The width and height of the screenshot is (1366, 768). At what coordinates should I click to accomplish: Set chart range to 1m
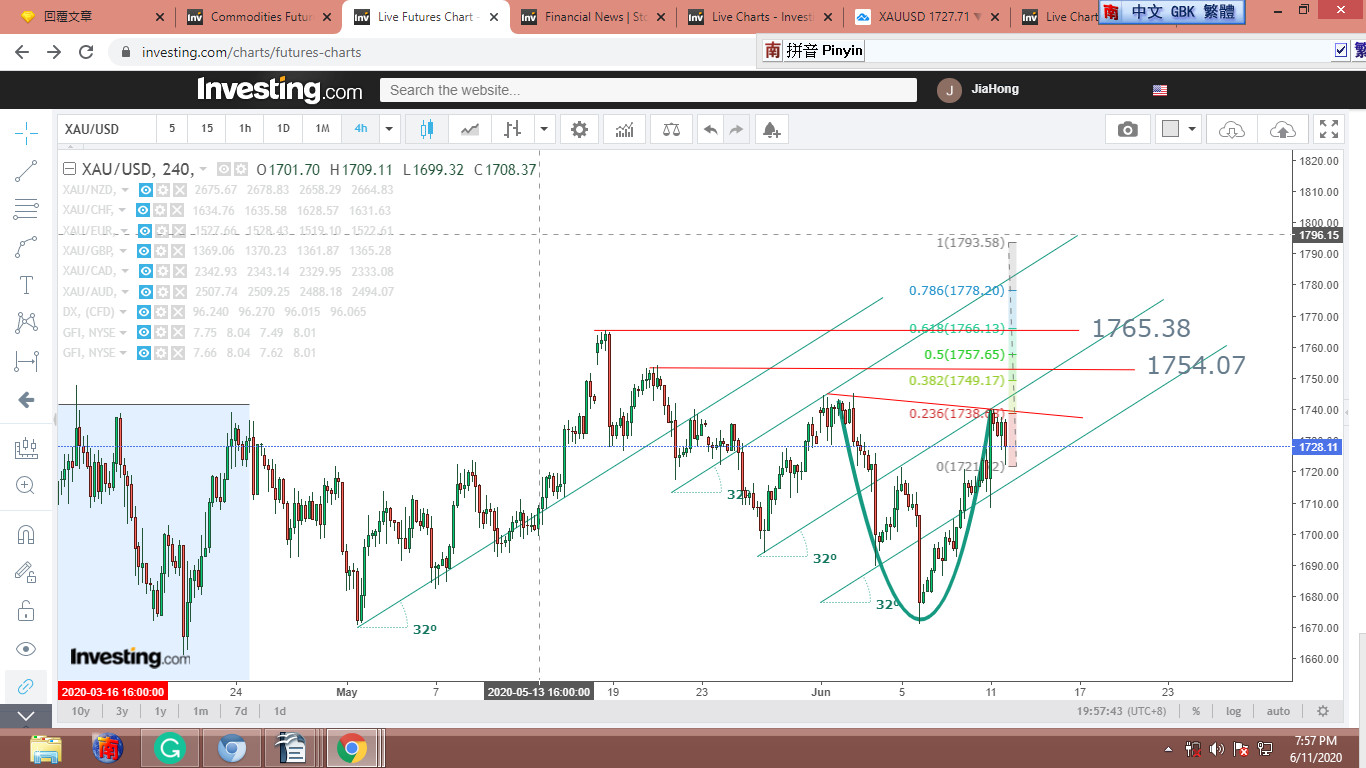[200, 711]
